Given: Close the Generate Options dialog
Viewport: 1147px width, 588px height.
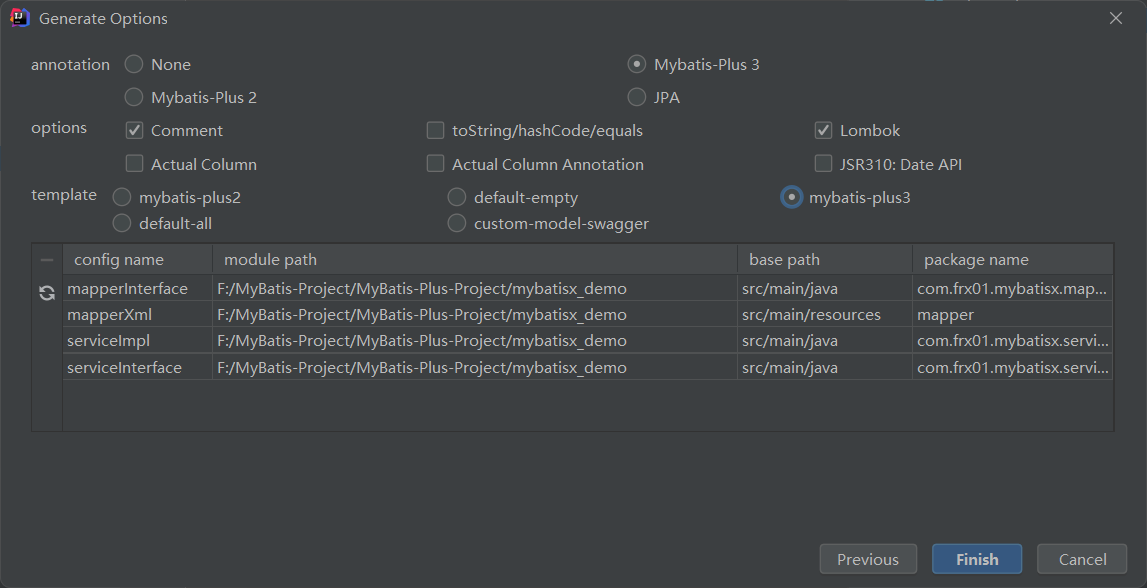Looking at the screenshot, I should pyautogui.click(x=1116, y=18).
